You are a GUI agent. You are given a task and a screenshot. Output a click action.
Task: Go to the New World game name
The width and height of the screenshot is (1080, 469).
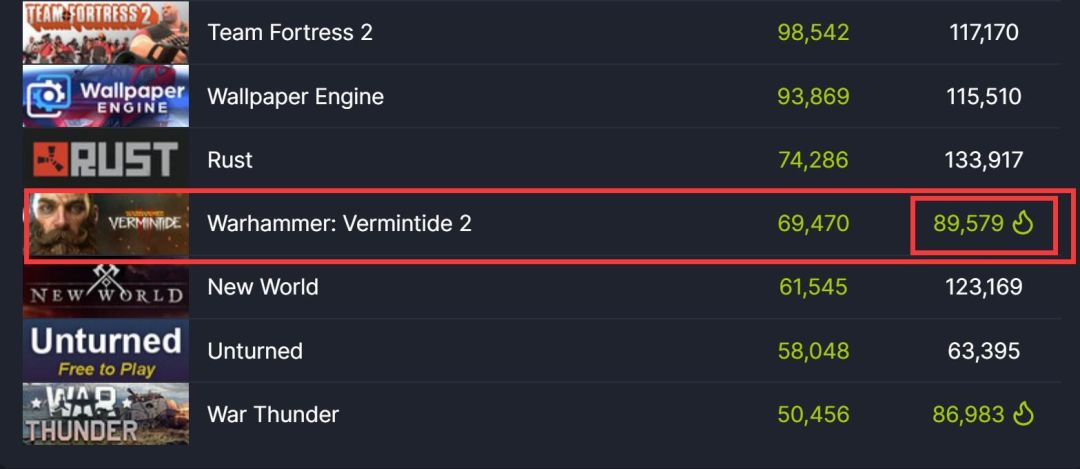point(263,287)
